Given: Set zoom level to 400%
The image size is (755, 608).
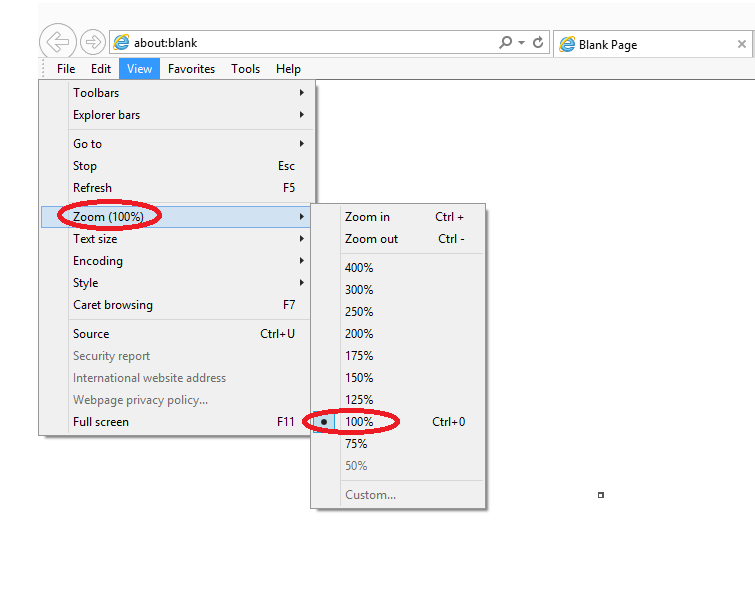Looking at the screenshot, I should (398, 268).
